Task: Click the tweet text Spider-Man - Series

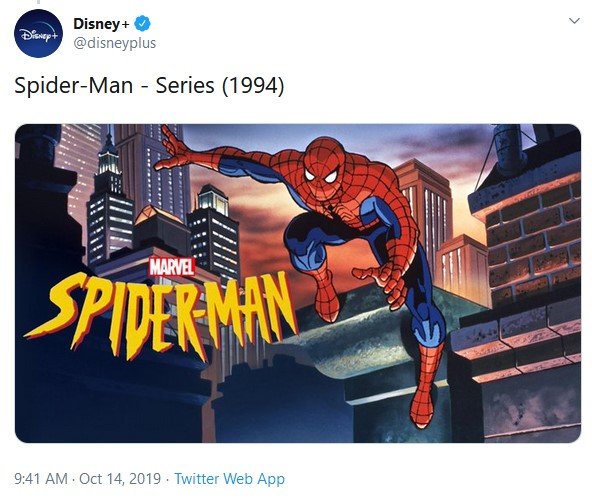Action: tap(114, 85)
